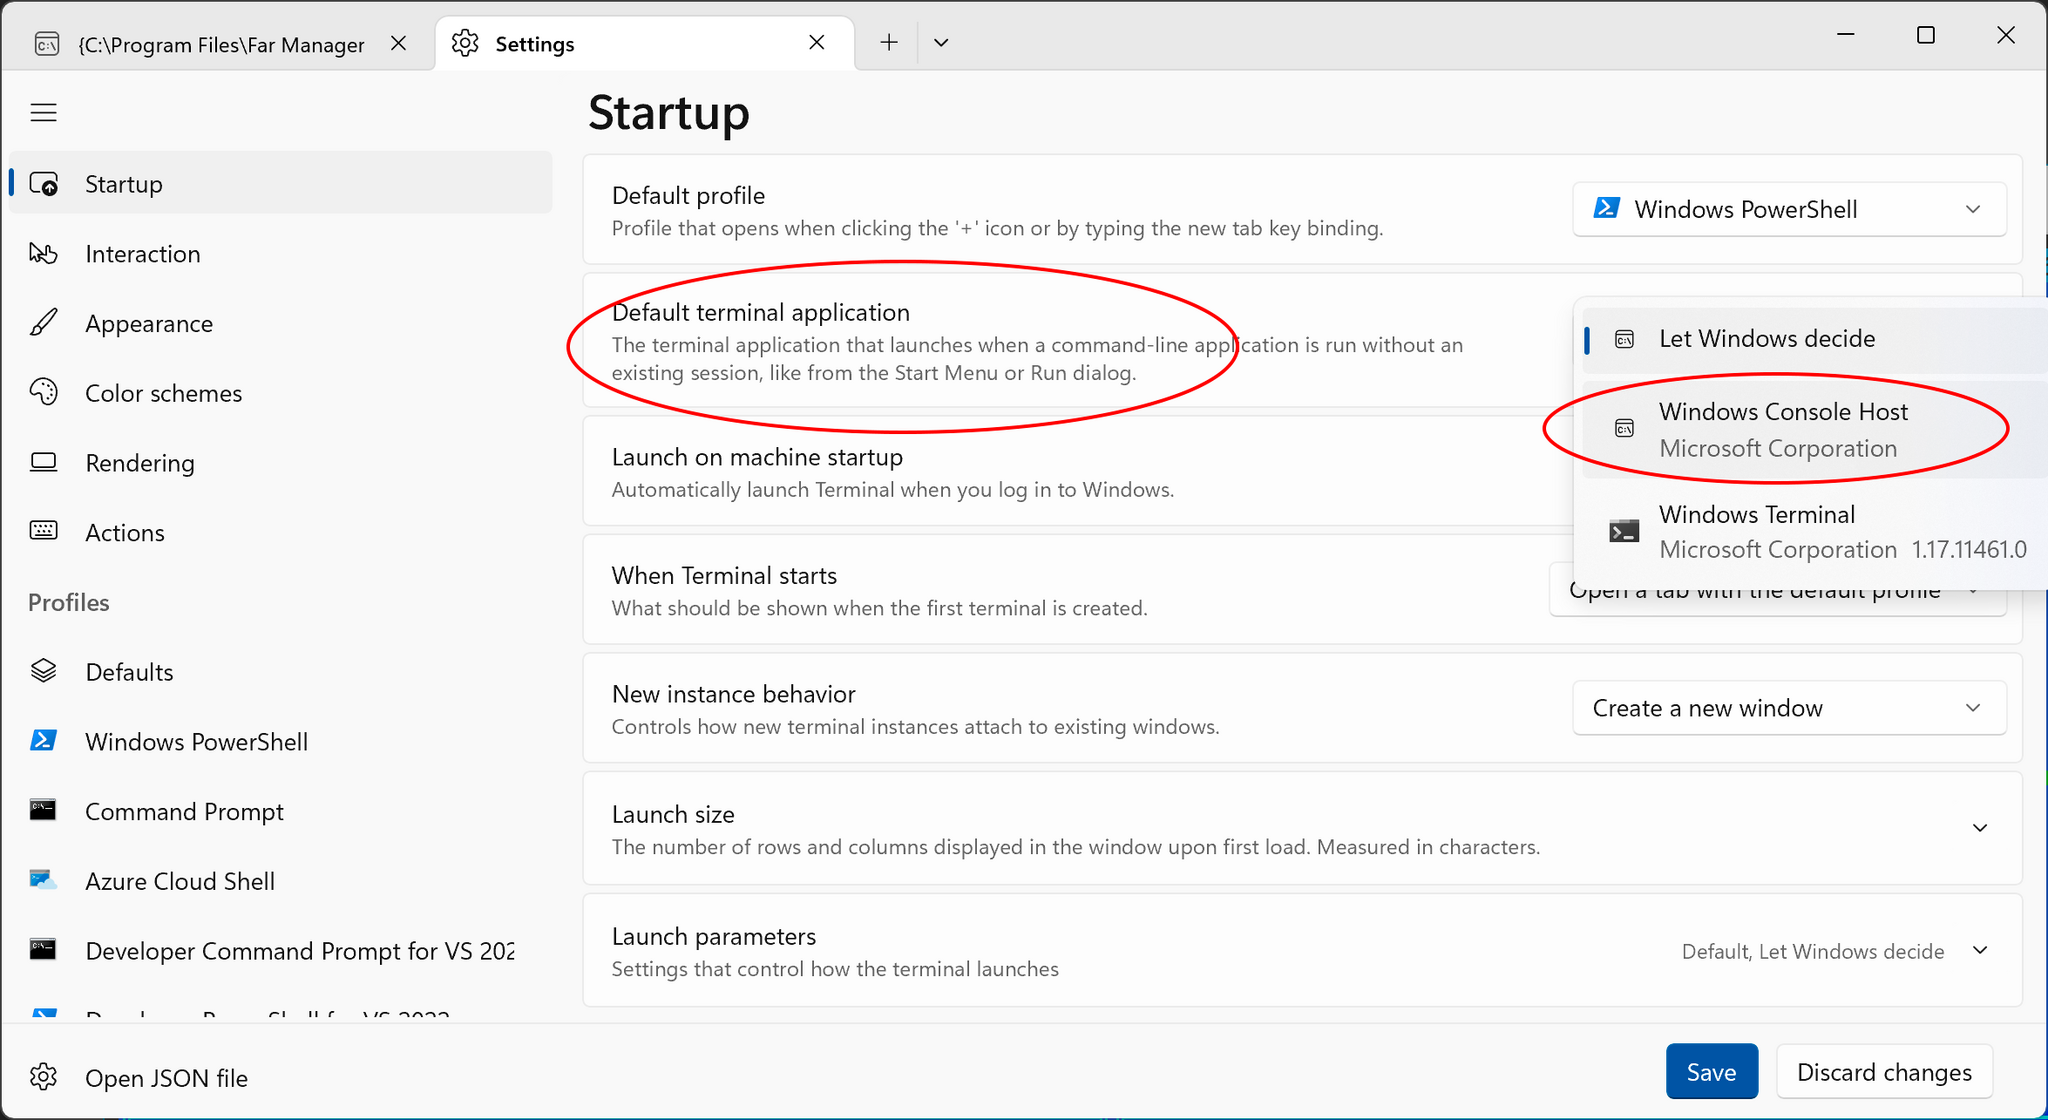Open Developer Command Prompt for VS profile
The width and height of the screenshot is (2048, 1120).
(x=280, y=950)
